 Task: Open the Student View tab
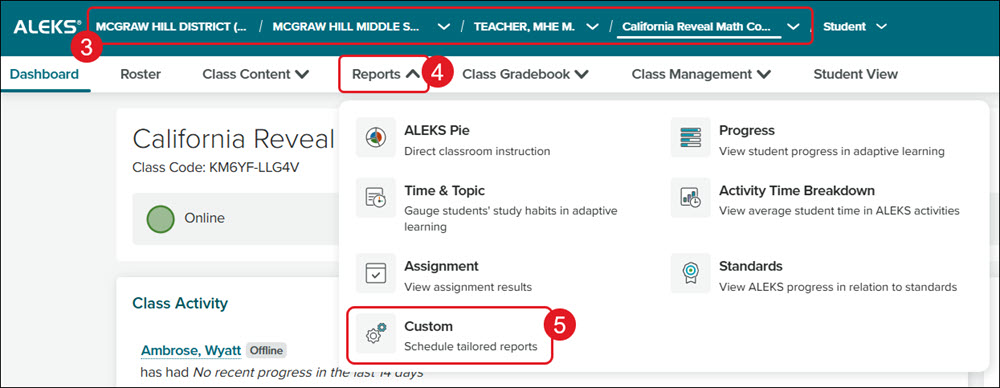pyautogui.click(x=855, y=74)
